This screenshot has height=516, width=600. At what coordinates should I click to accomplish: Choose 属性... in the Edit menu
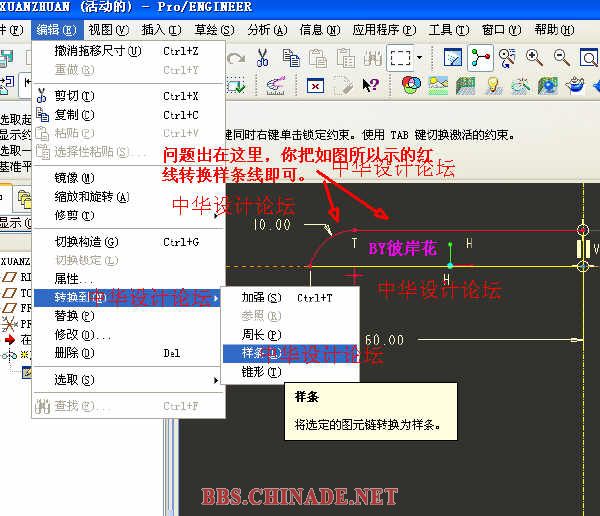tap(128, 279)
